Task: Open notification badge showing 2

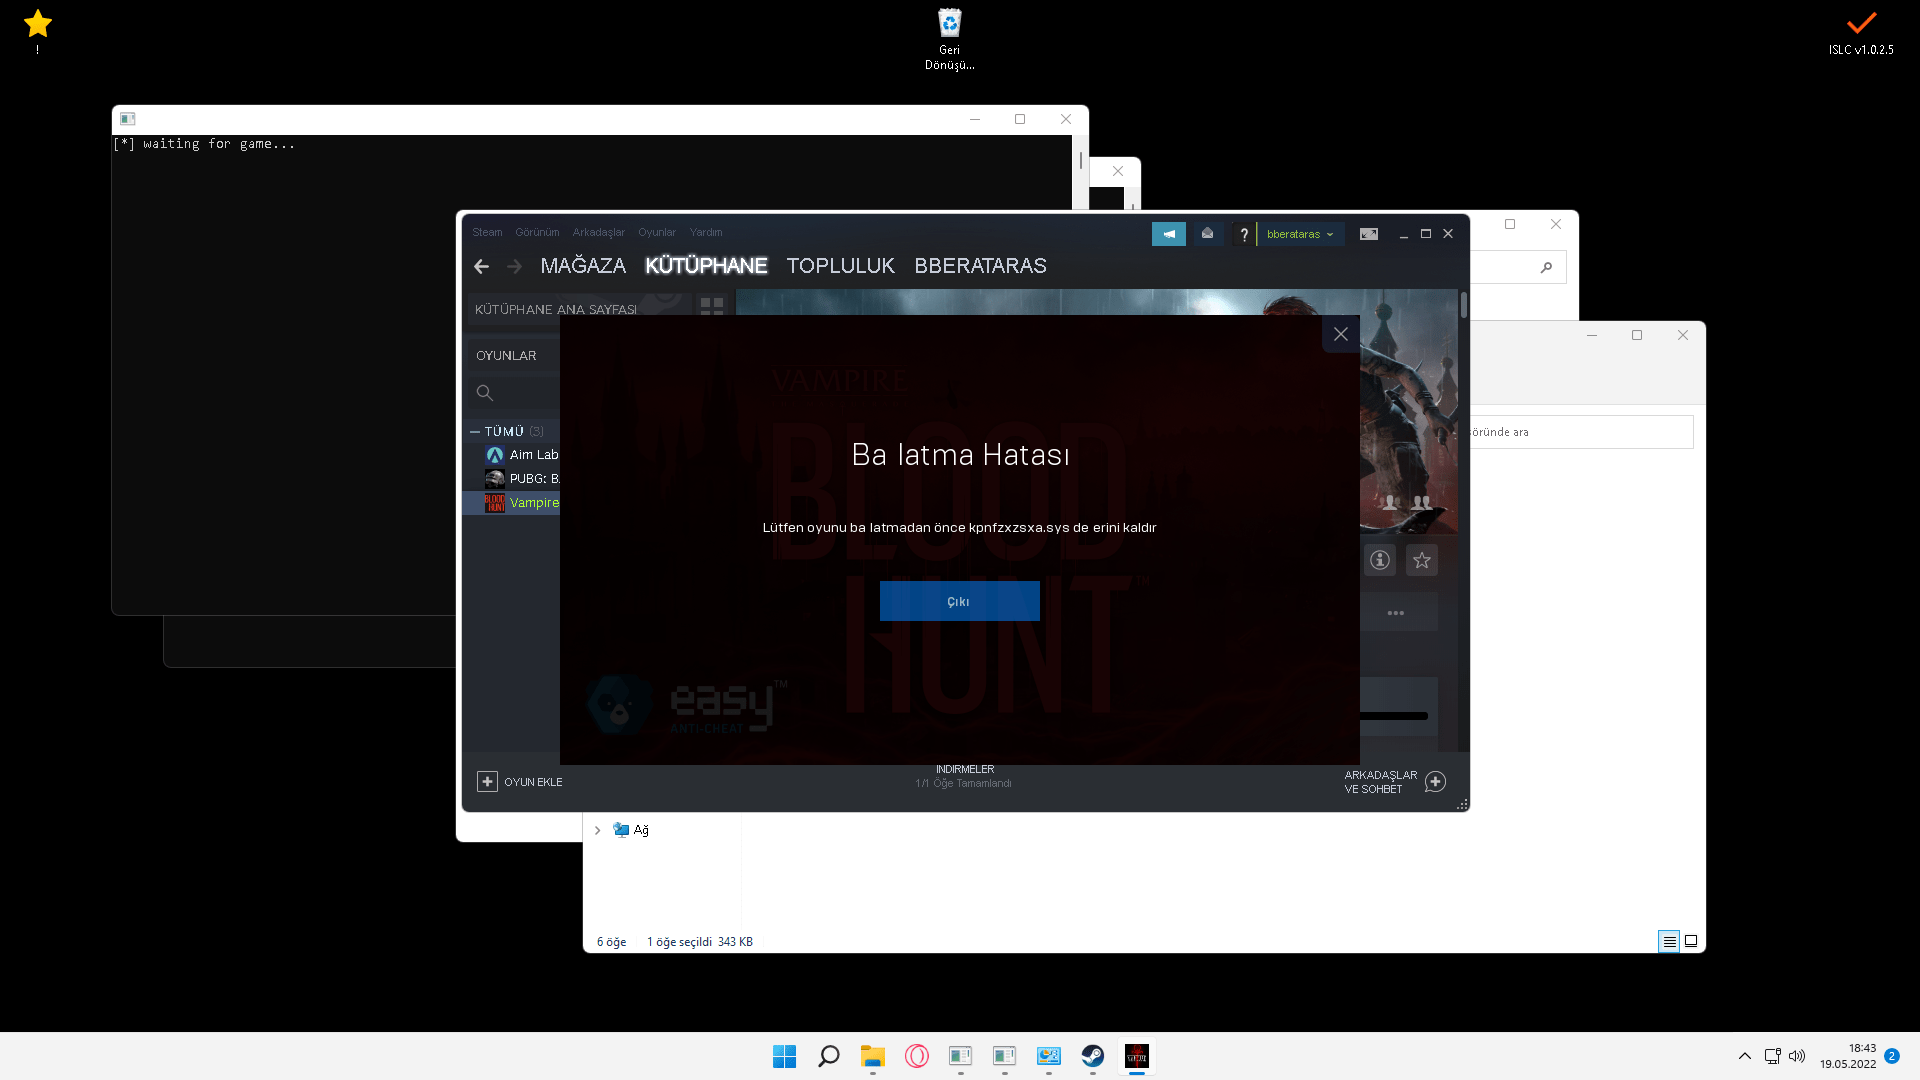Action: (x=1891, y=1056)
